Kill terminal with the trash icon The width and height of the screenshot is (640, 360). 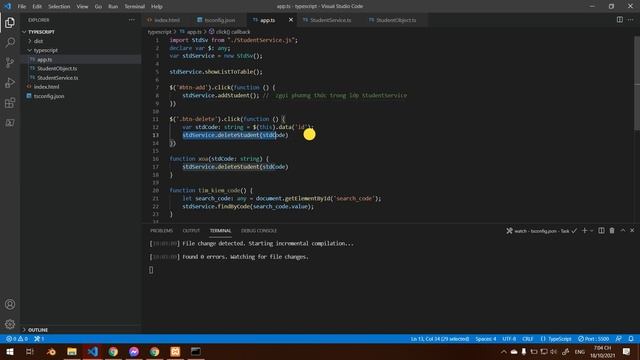(x=612, y=231)
